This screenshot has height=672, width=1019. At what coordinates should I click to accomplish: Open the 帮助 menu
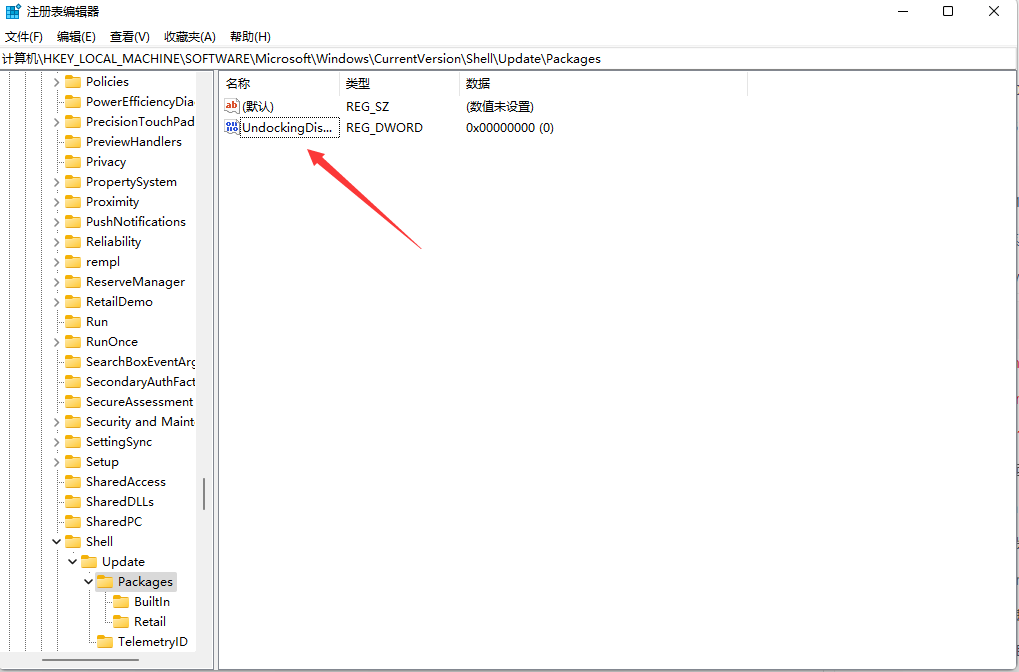click(250, 36)
